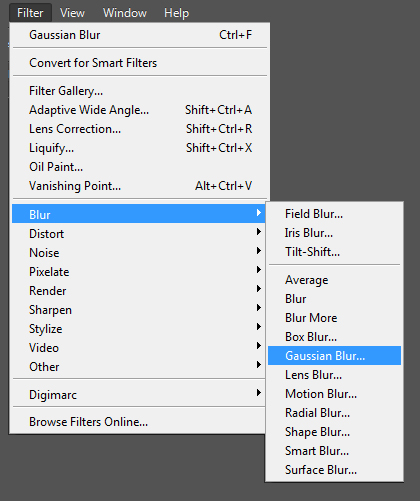This screenshot has width=420, height=501.
Task: Select Field Blur... option
Action: 334,214
